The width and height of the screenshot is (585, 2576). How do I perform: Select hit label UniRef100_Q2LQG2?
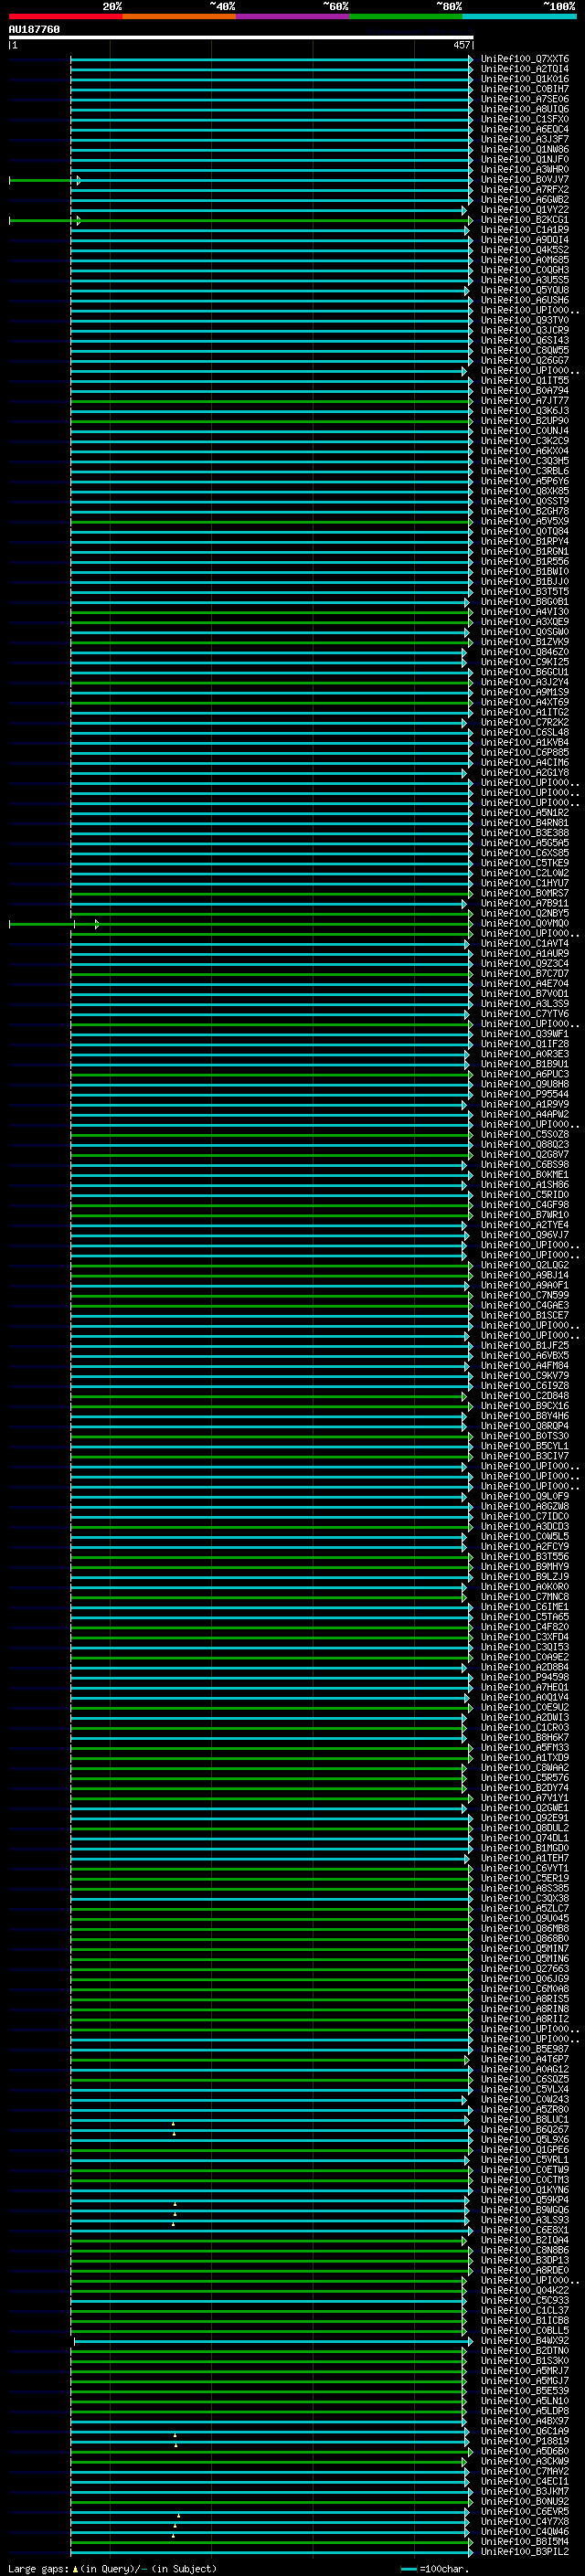coord(525,1266)
